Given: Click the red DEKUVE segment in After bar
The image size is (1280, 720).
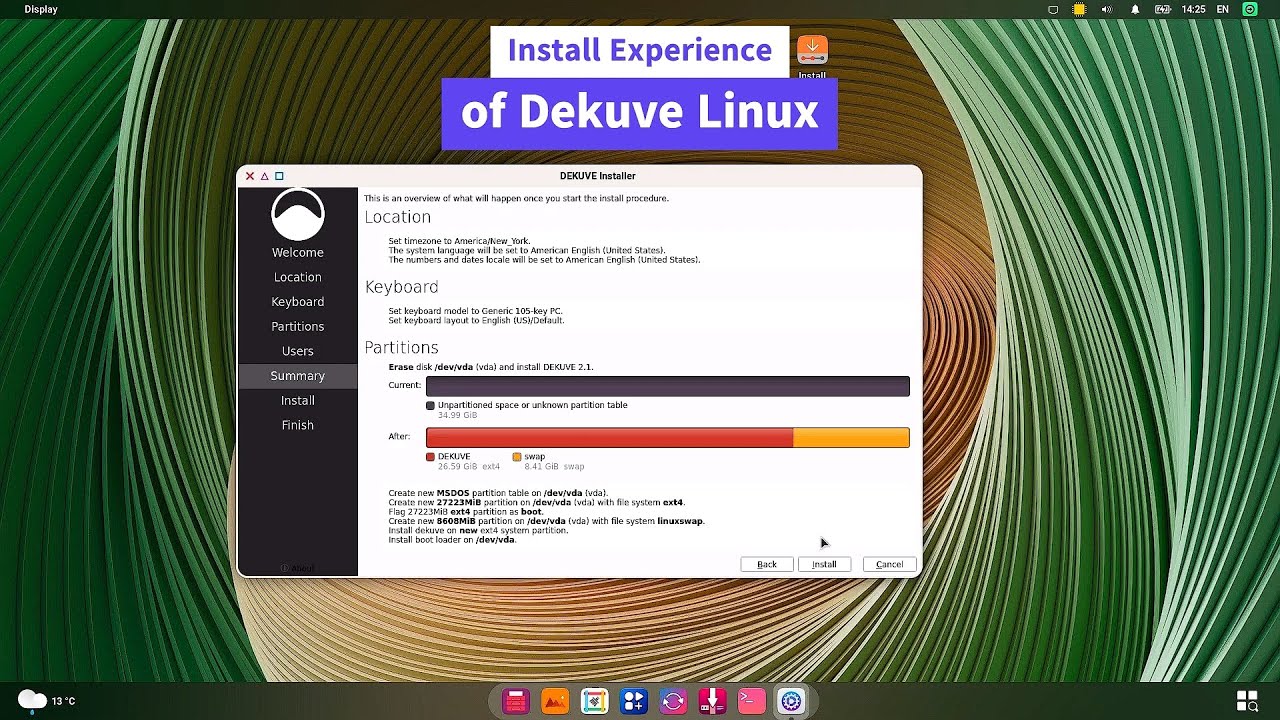Looking at the screenshot, I should click(x=609, y=437).
